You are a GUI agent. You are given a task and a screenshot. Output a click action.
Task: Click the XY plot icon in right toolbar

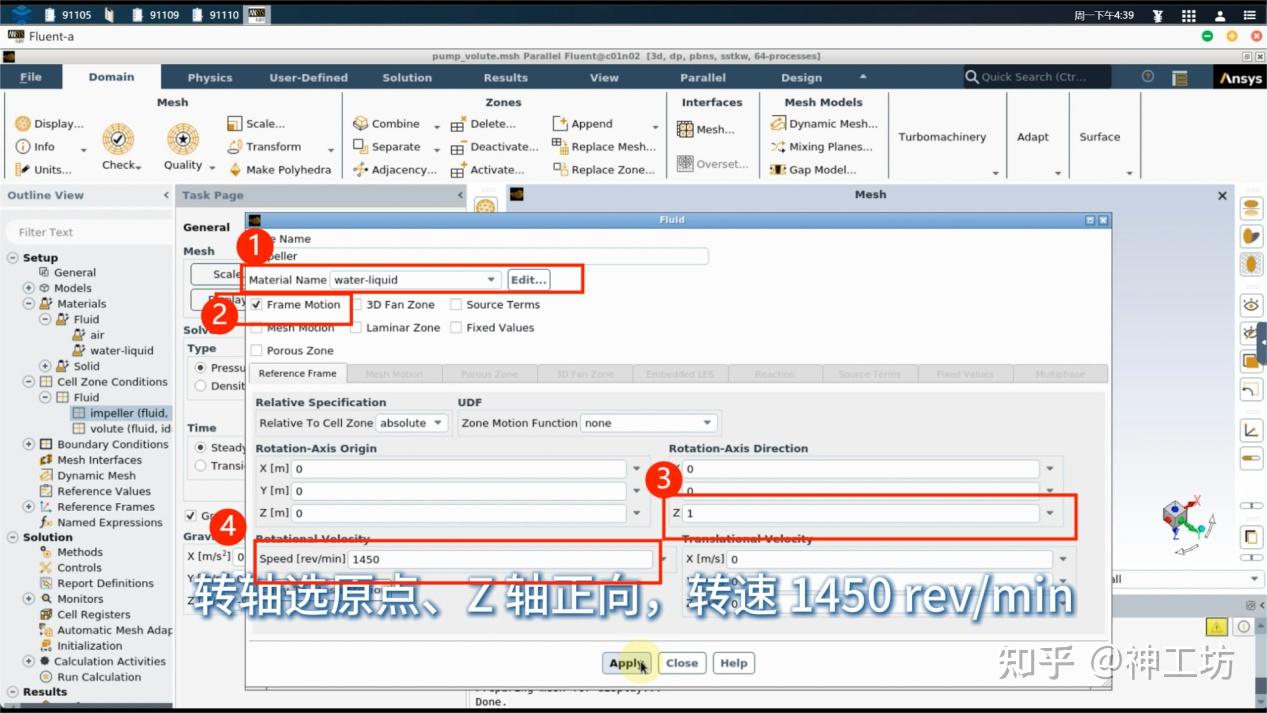[x=1250, y=431]
